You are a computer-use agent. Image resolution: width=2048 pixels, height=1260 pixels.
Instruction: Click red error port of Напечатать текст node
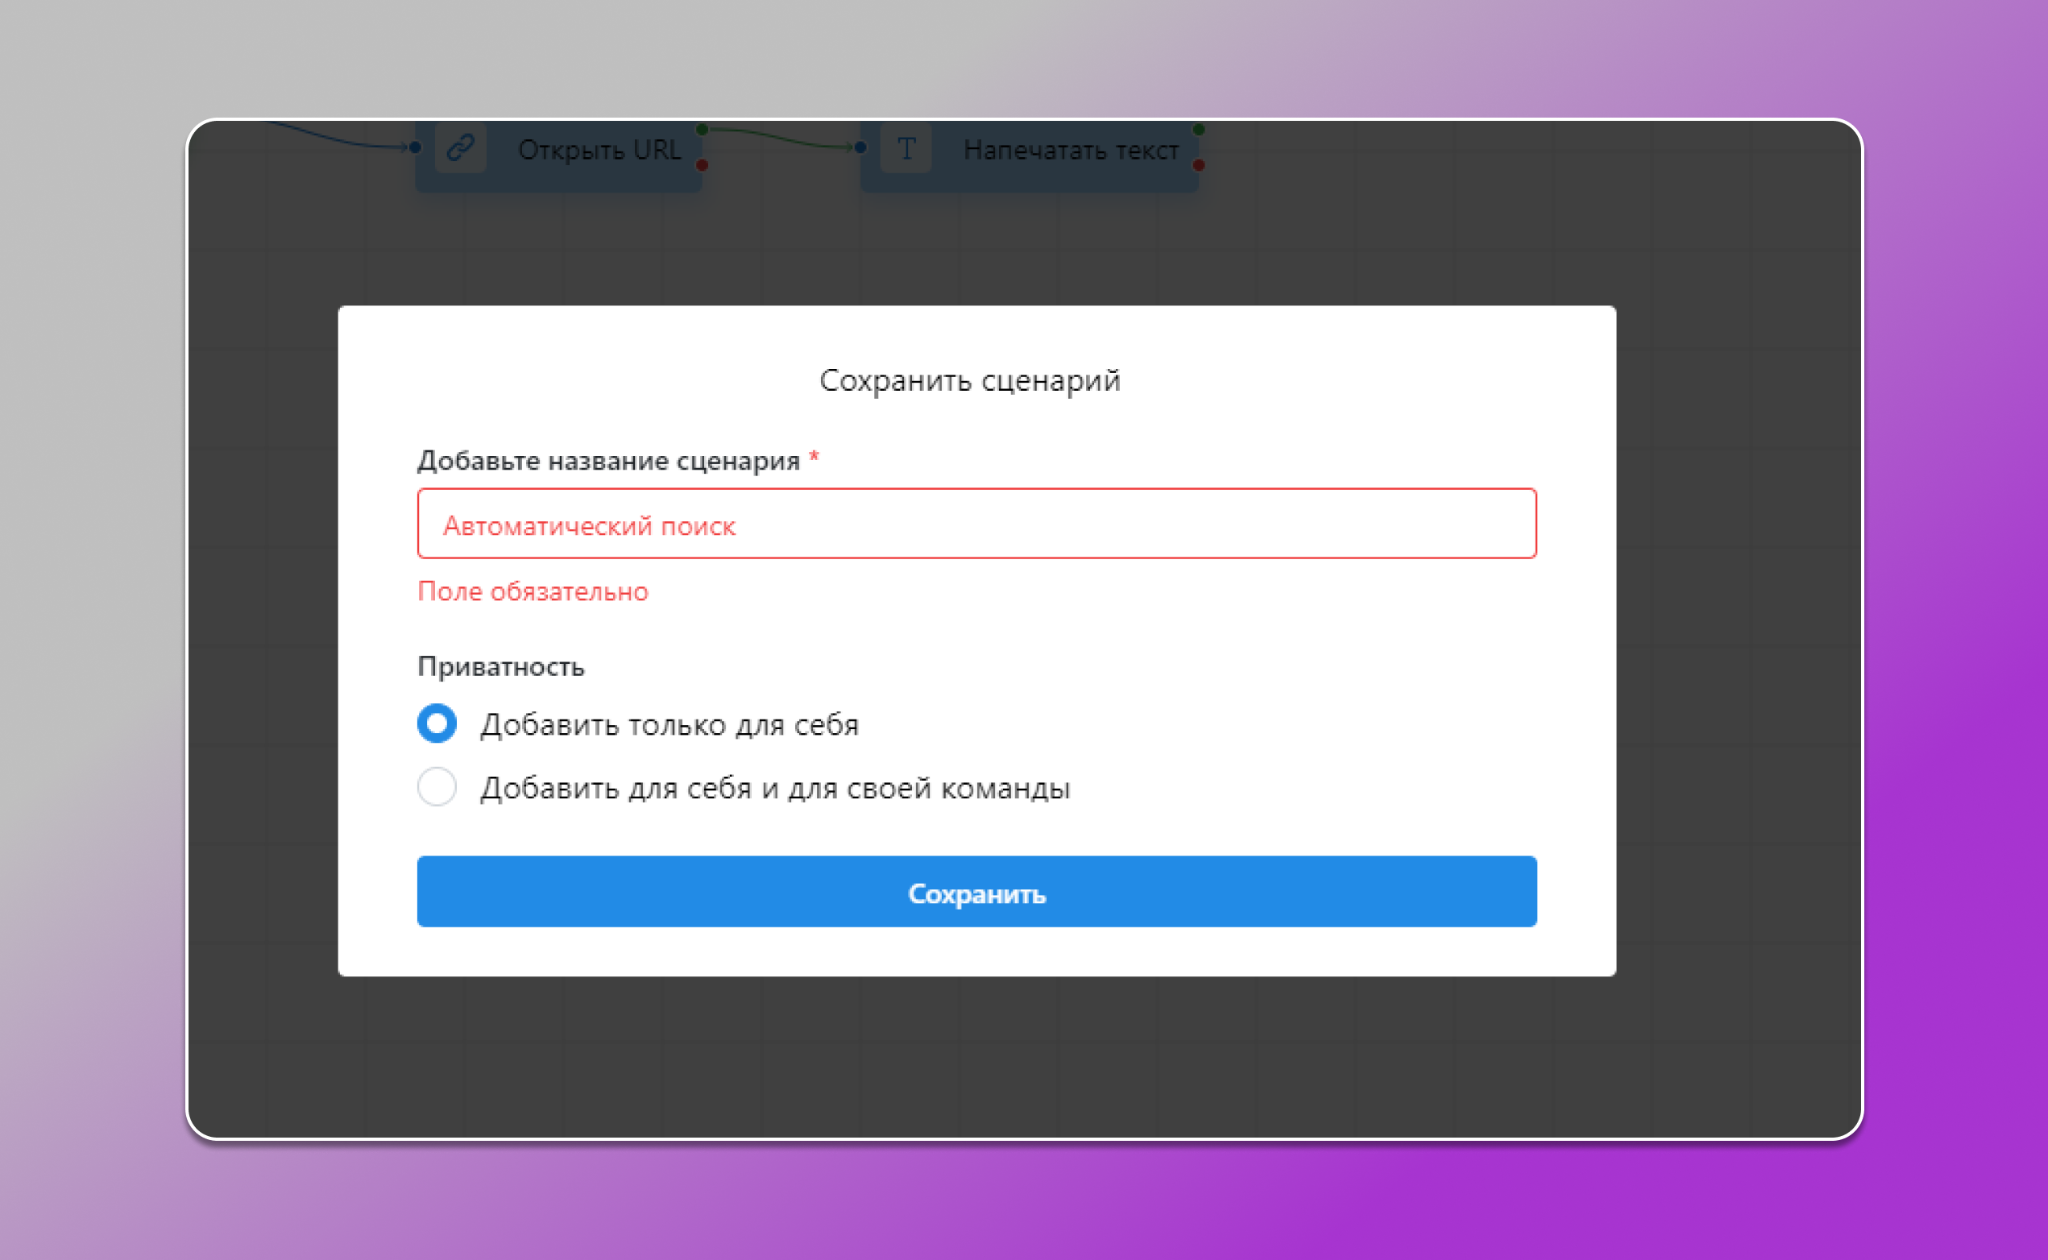click(1198, 165)
